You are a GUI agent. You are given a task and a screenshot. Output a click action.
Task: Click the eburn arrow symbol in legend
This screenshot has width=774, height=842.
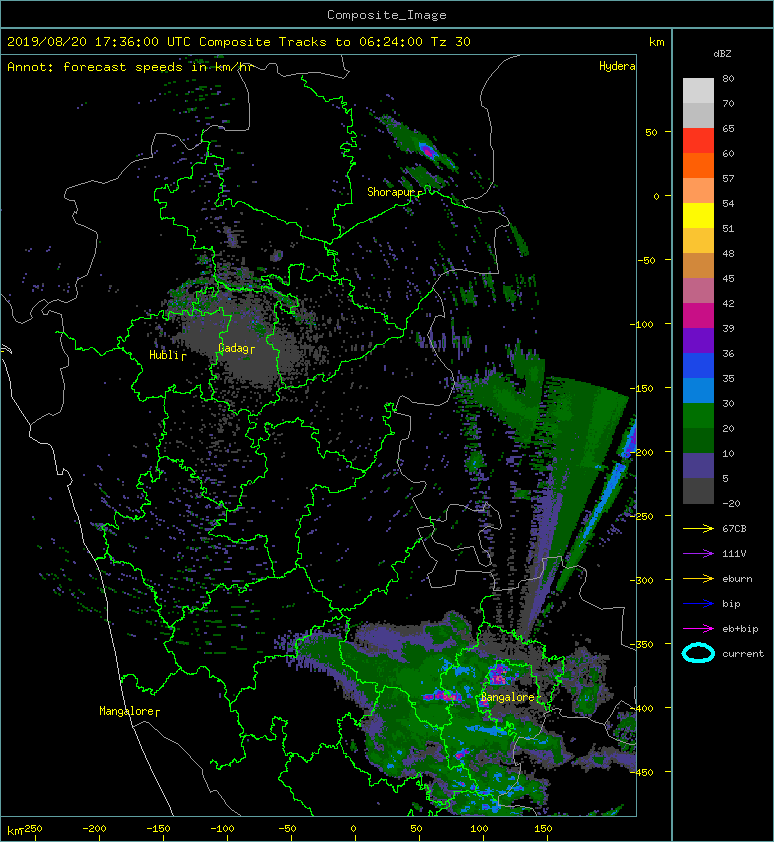(698, 578)
